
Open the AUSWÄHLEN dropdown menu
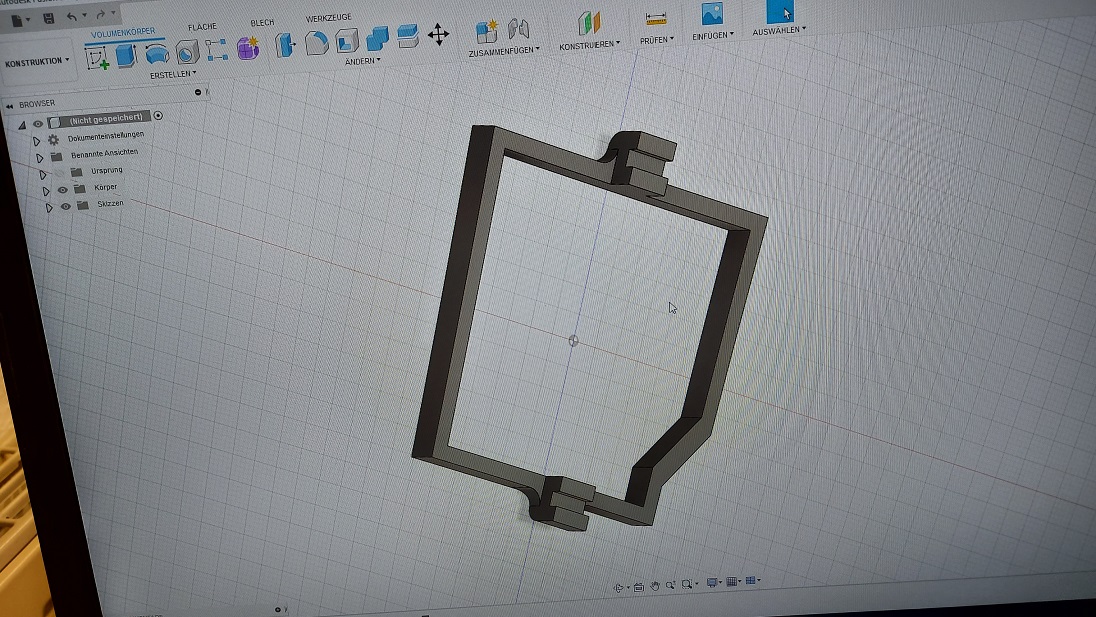point(779,31)
